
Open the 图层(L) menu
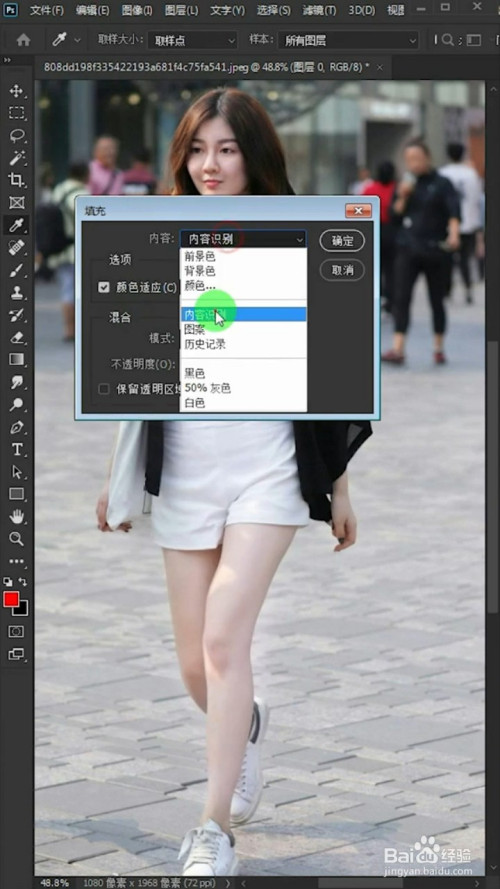[181, 10]
